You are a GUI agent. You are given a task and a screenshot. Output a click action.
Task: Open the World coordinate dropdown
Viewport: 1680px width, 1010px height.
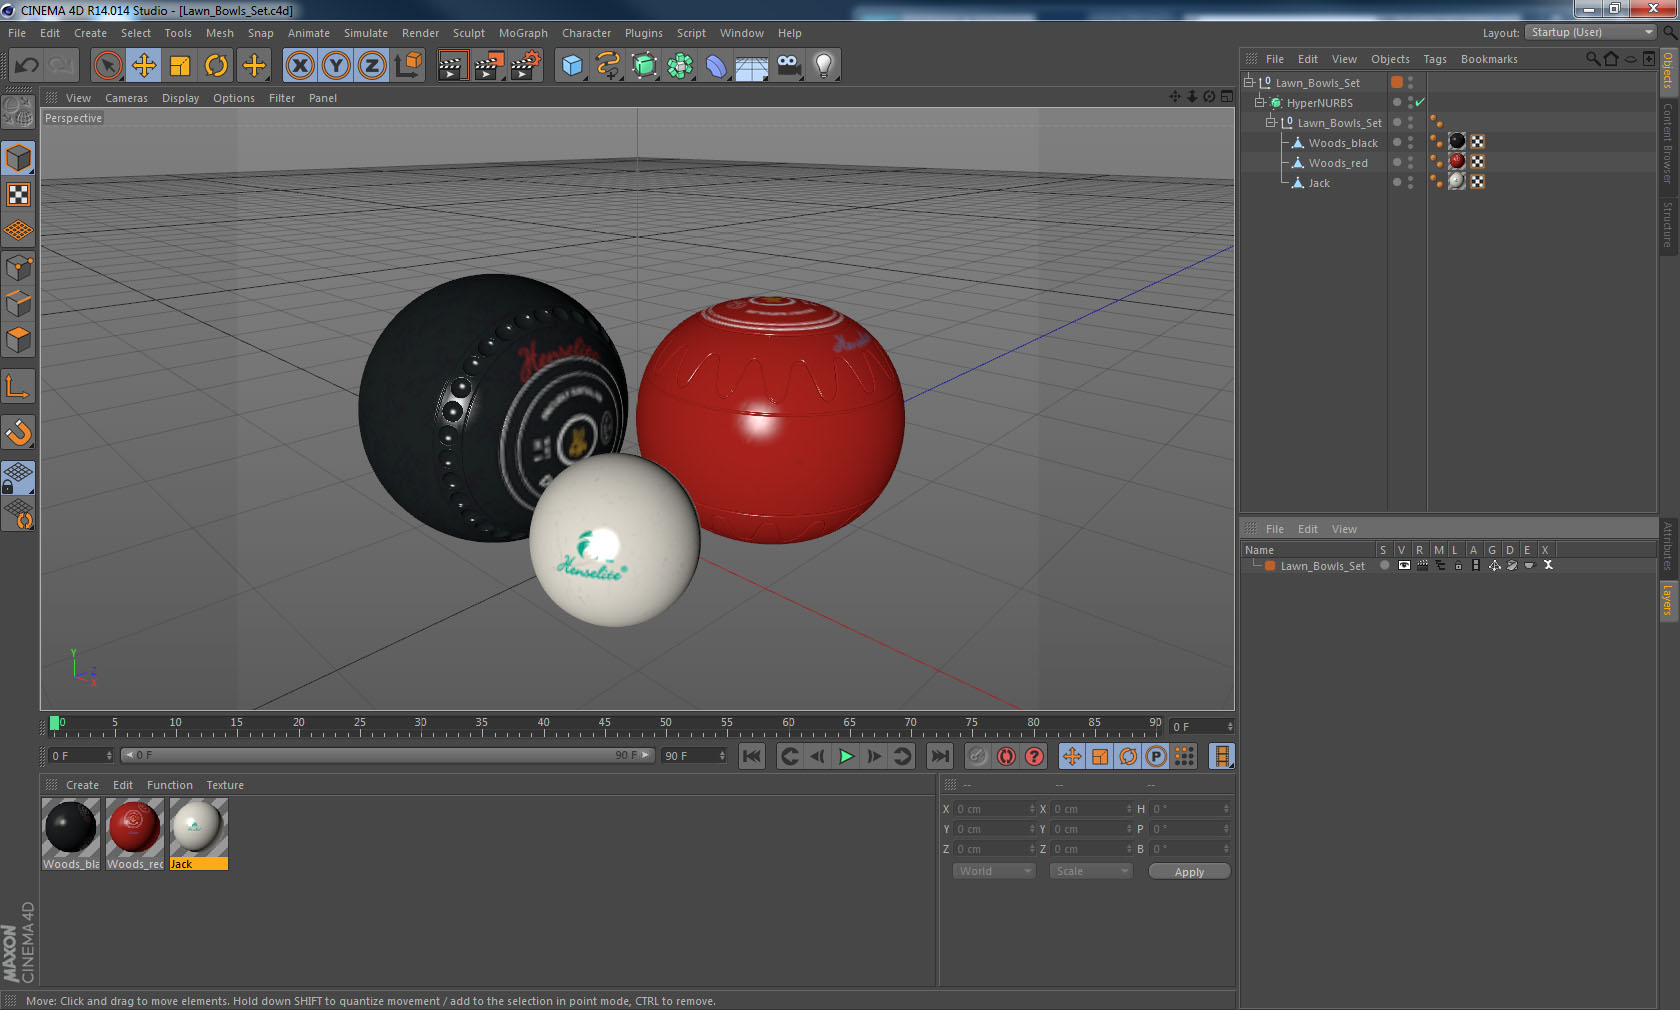pyautogui.click(x=993, y=871)
